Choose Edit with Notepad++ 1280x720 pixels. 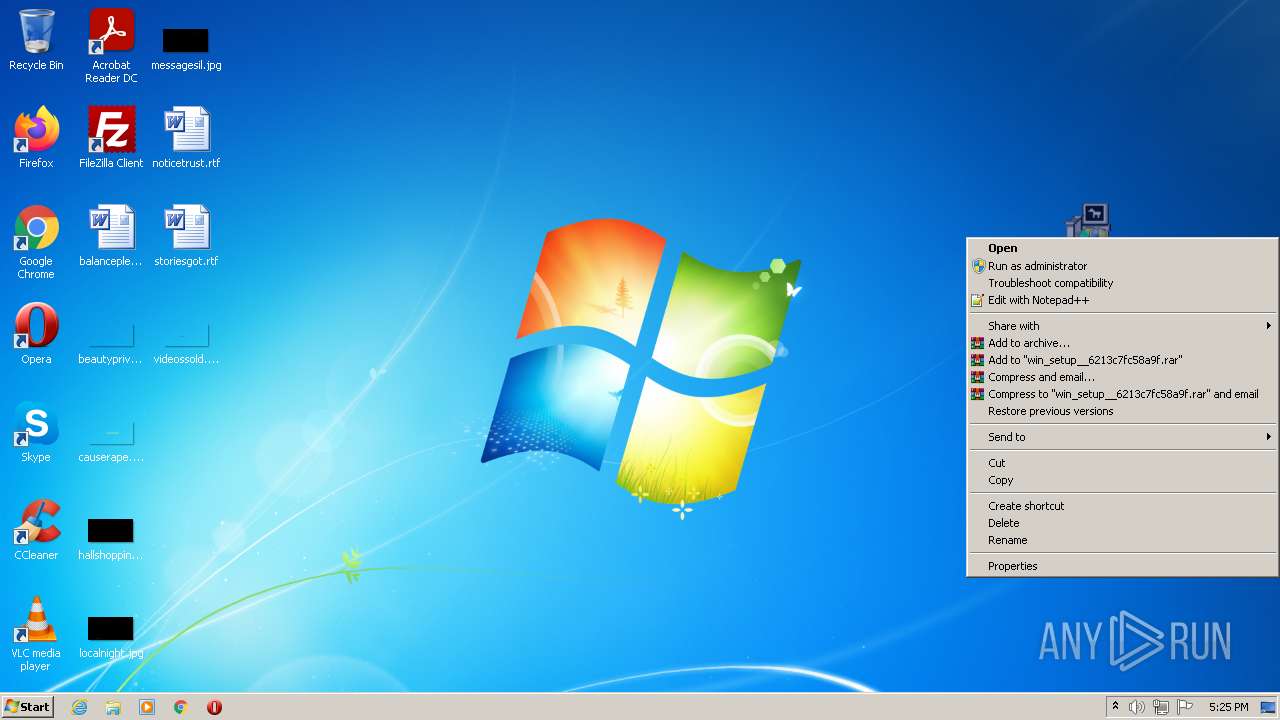[1122, 300]
